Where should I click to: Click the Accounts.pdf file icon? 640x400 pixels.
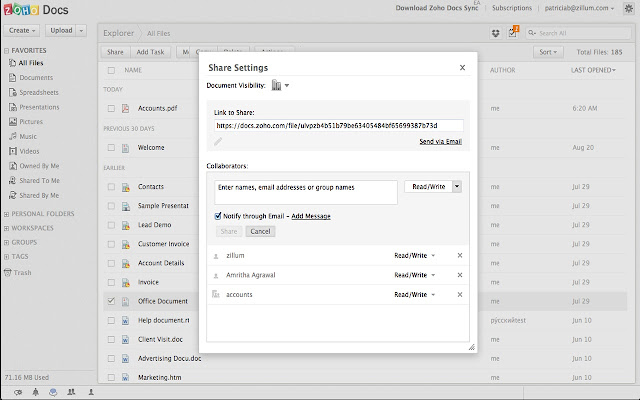click(125, 108)
